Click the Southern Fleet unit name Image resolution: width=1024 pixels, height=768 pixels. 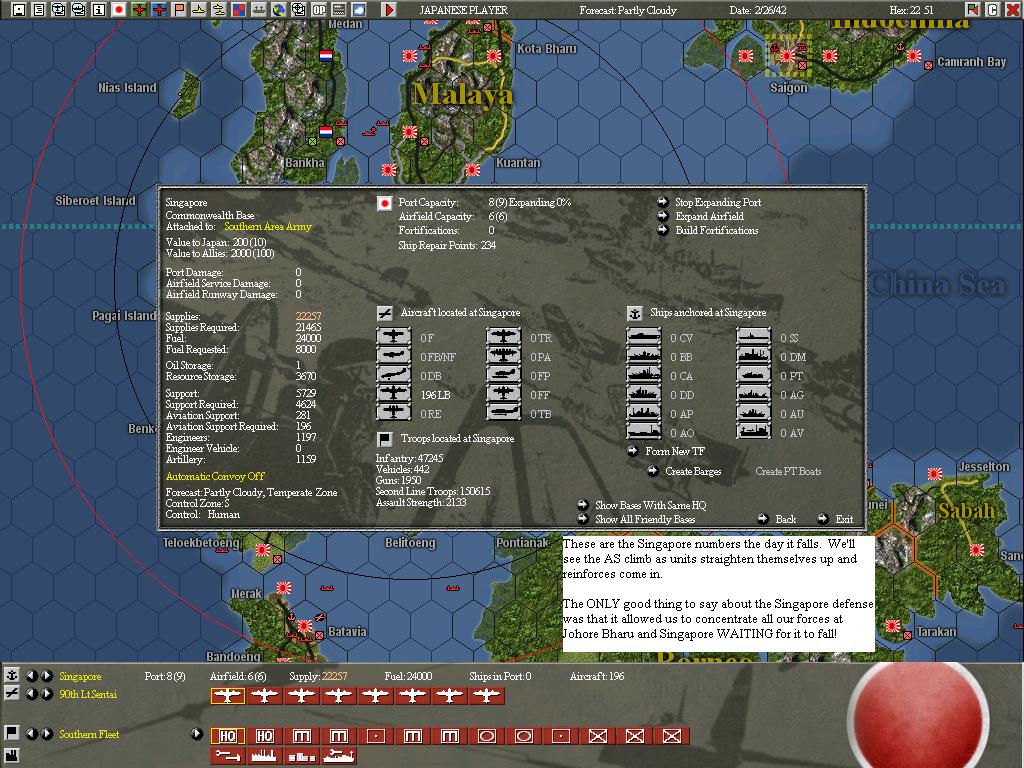89,734
